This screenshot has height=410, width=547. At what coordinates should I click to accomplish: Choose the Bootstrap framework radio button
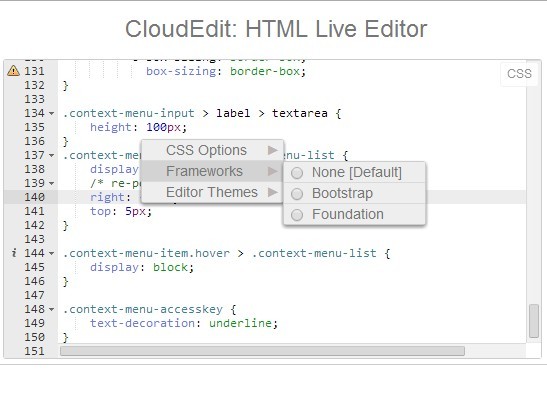297,194
